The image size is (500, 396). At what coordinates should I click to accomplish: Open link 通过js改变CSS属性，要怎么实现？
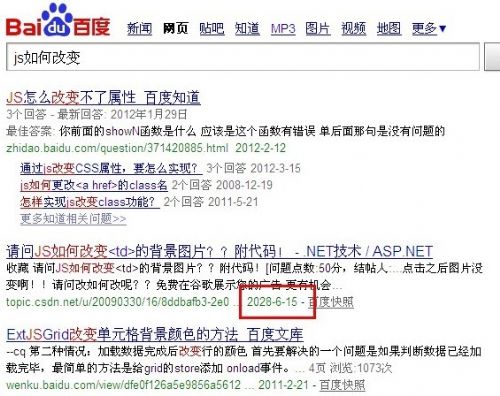click(x=111, y=168)
